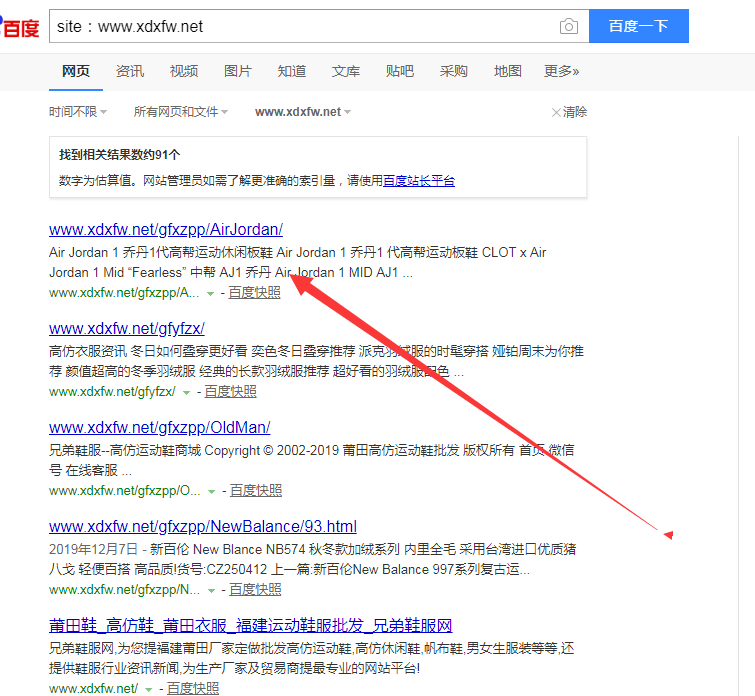The image size is (755, 696).
Task: Click green URL www.xdxfw.net/gfxzpp/O...
Action: (x=124, y=491)
